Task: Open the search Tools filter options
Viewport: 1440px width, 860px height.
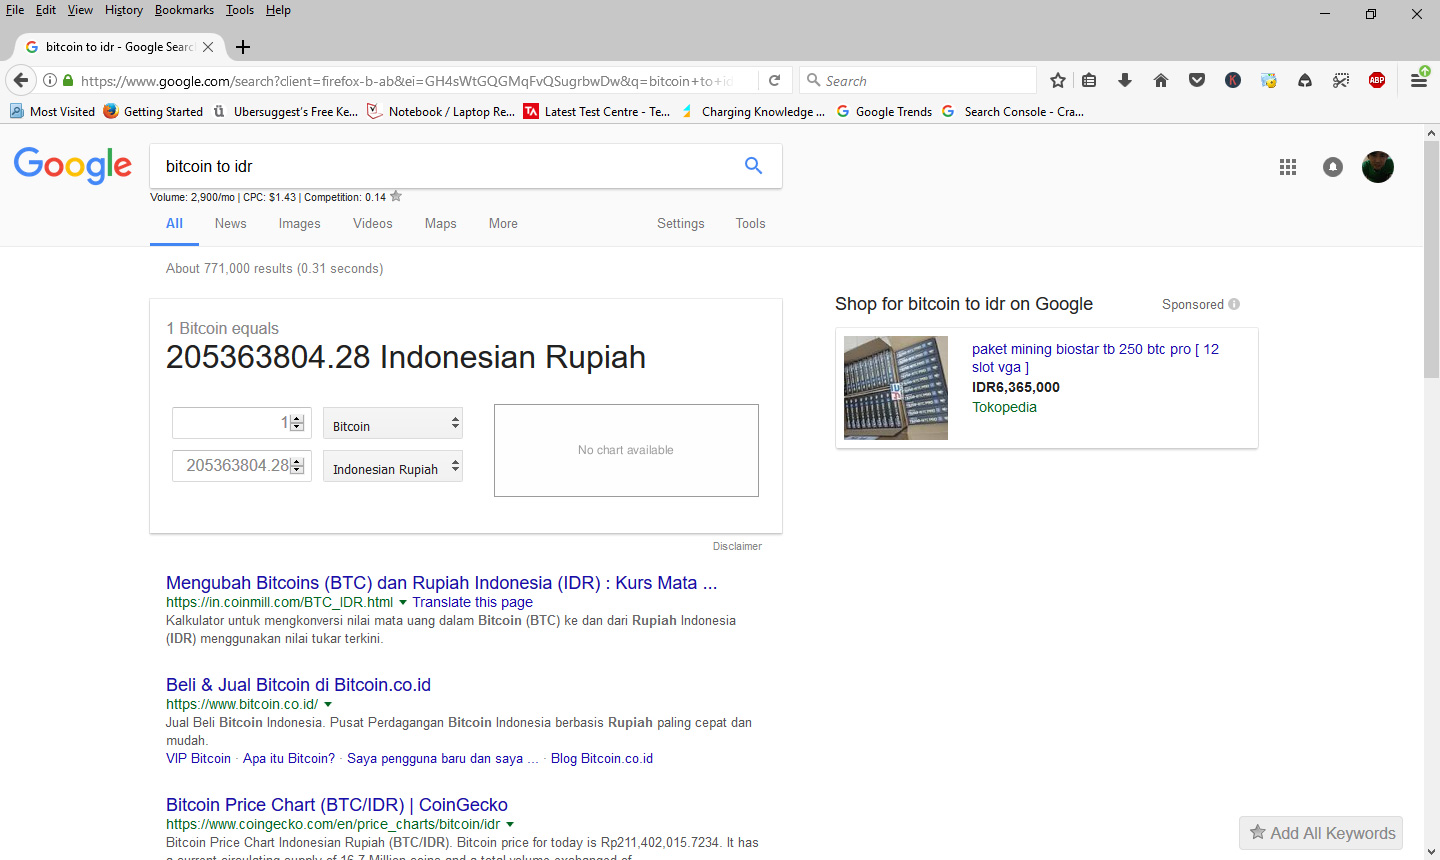Action: [751, 223]
